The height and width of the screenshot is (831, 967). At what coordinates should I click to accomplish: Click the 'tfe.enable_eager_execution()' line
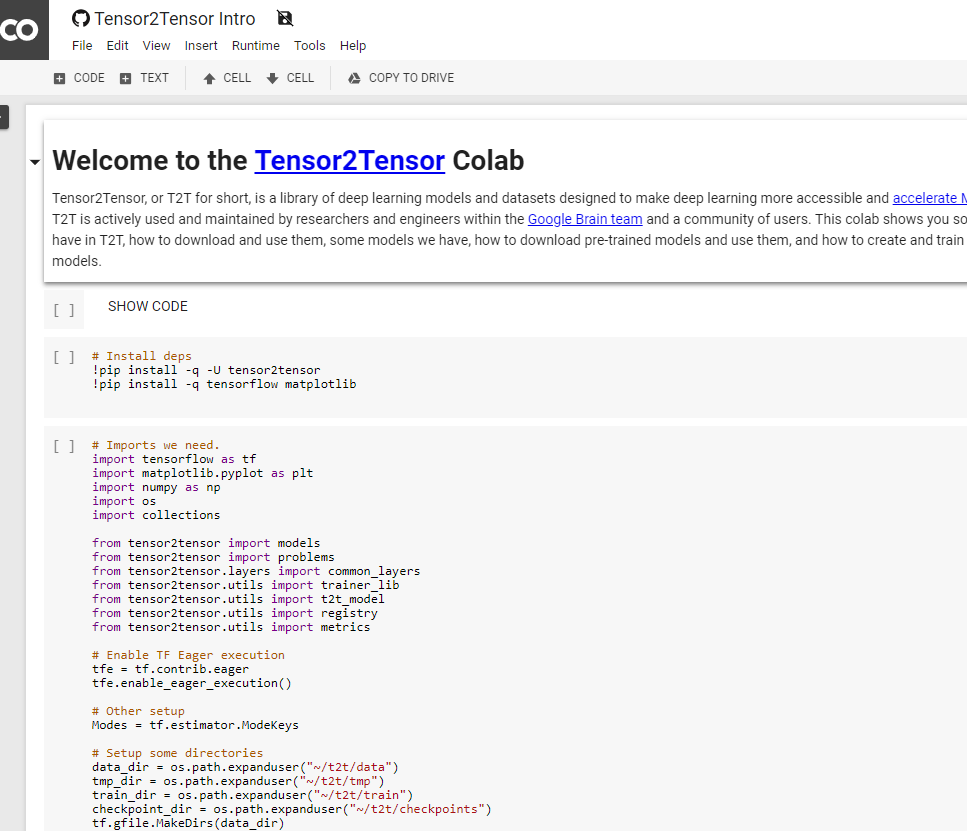[192, 683]
